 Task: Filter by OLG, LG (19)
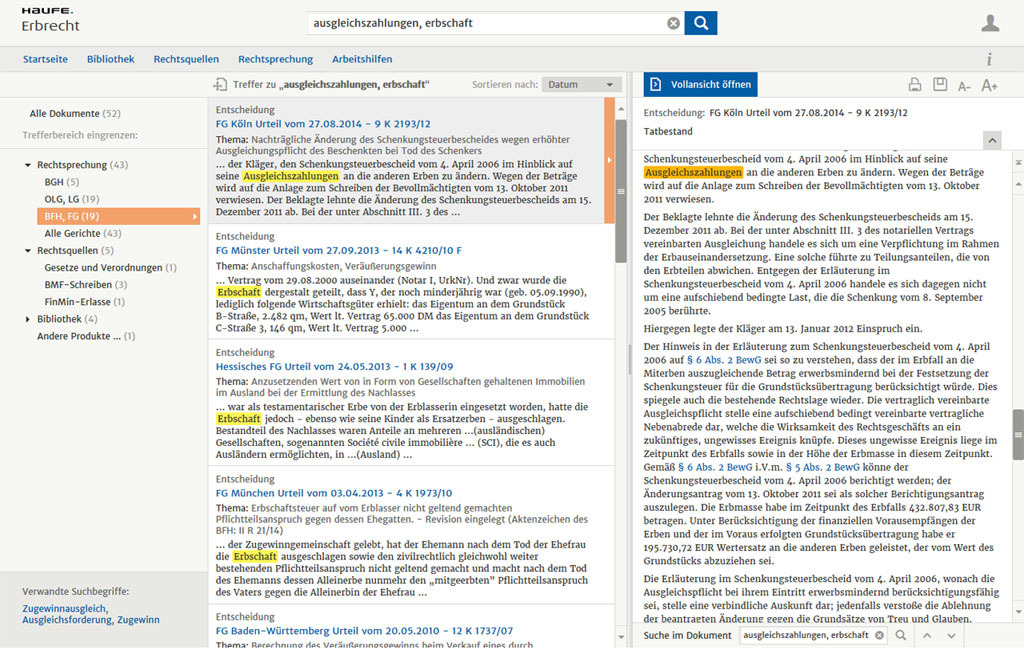click(72, 199)
